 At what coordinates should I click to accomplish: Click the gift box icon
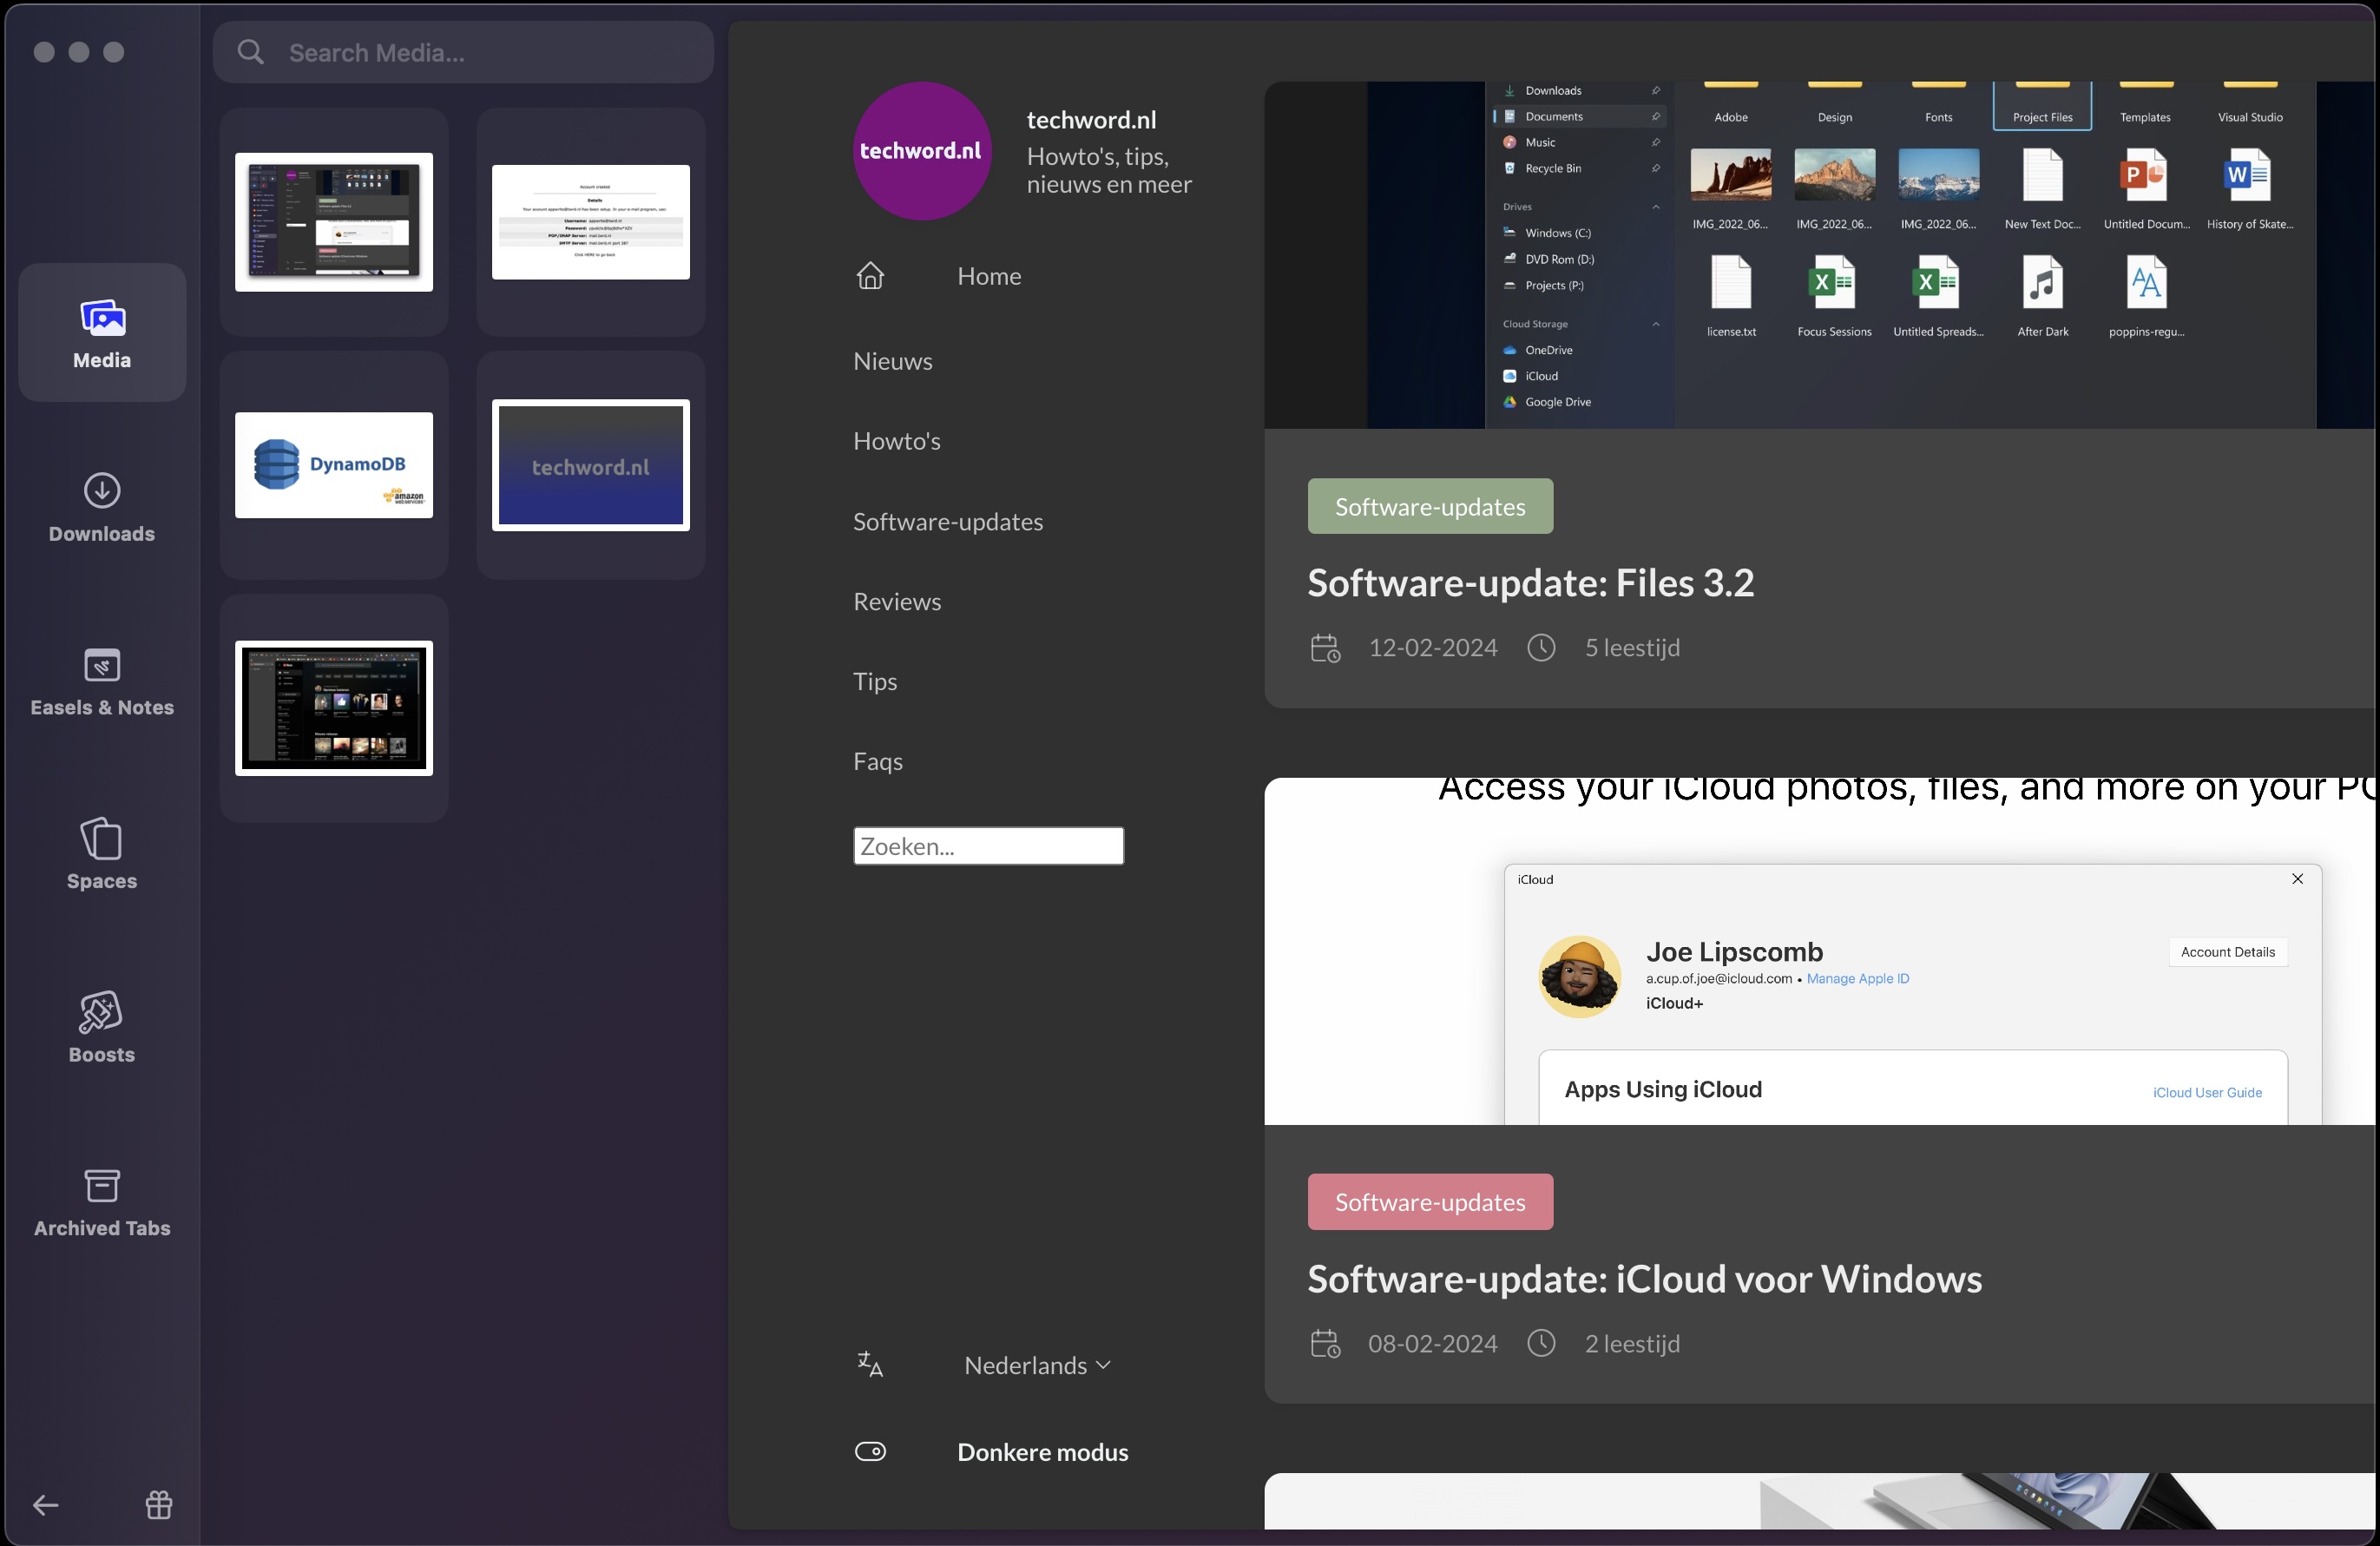(x=159, y=1504)
